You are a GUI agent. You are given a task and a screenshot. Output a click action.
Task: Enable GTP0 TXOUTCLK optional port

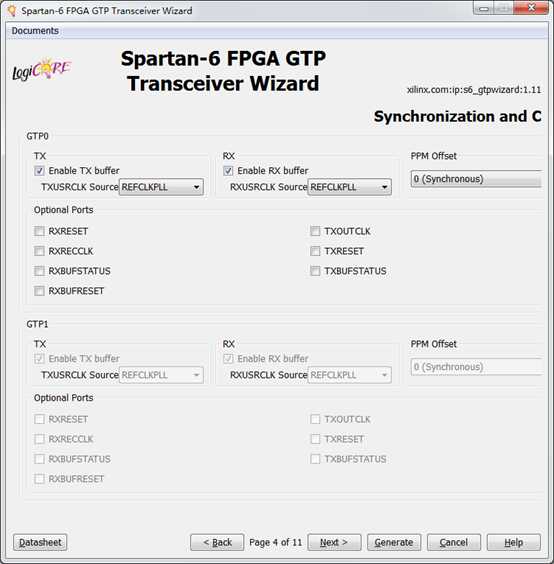pos(315,231)
